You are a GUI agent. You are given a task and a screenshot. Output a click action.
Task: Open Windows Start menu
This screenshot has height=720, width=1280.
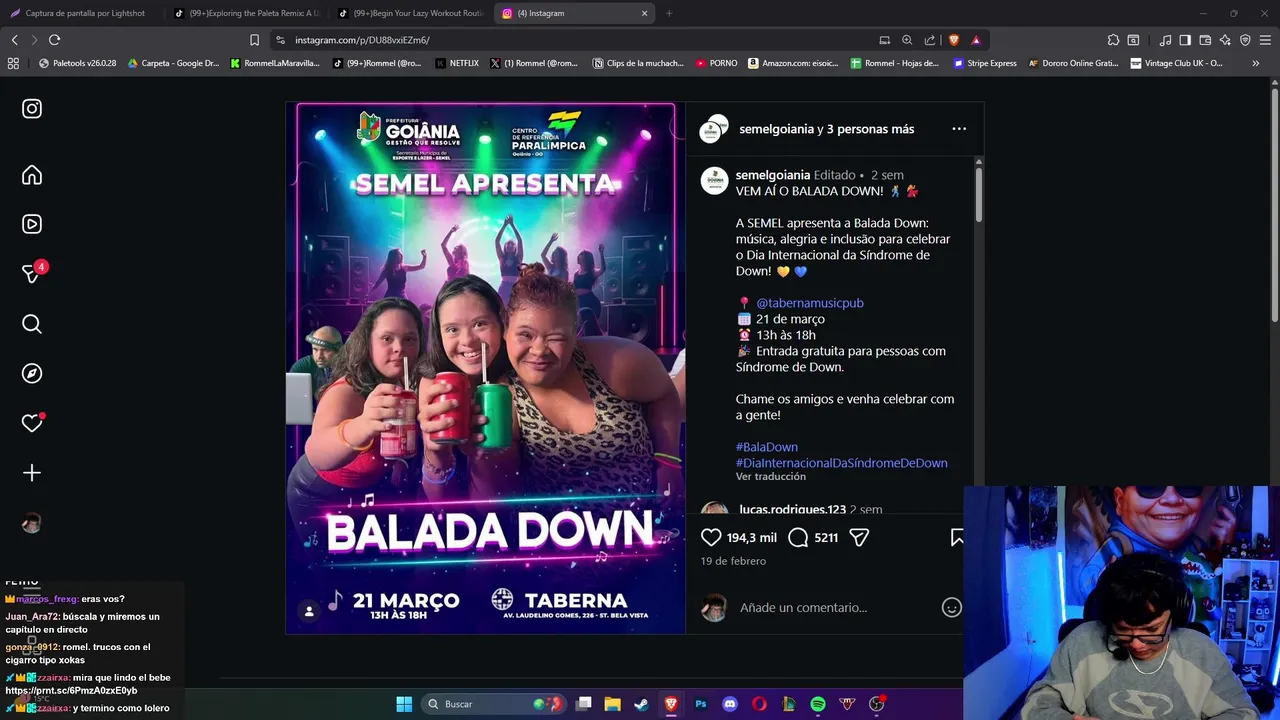(x=404, y=704)
